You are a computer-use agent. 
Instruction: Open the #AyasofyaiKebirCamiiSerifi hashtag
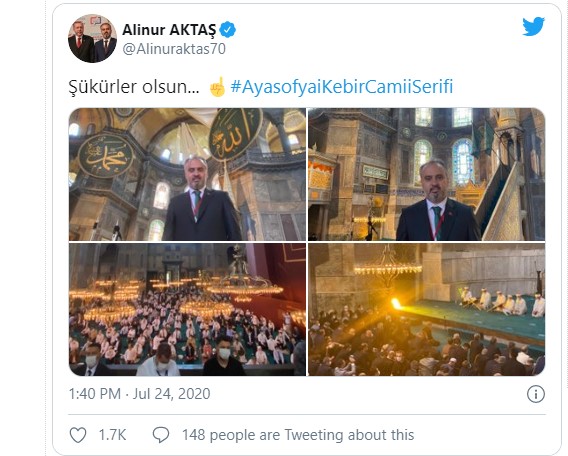pos(342,87)
